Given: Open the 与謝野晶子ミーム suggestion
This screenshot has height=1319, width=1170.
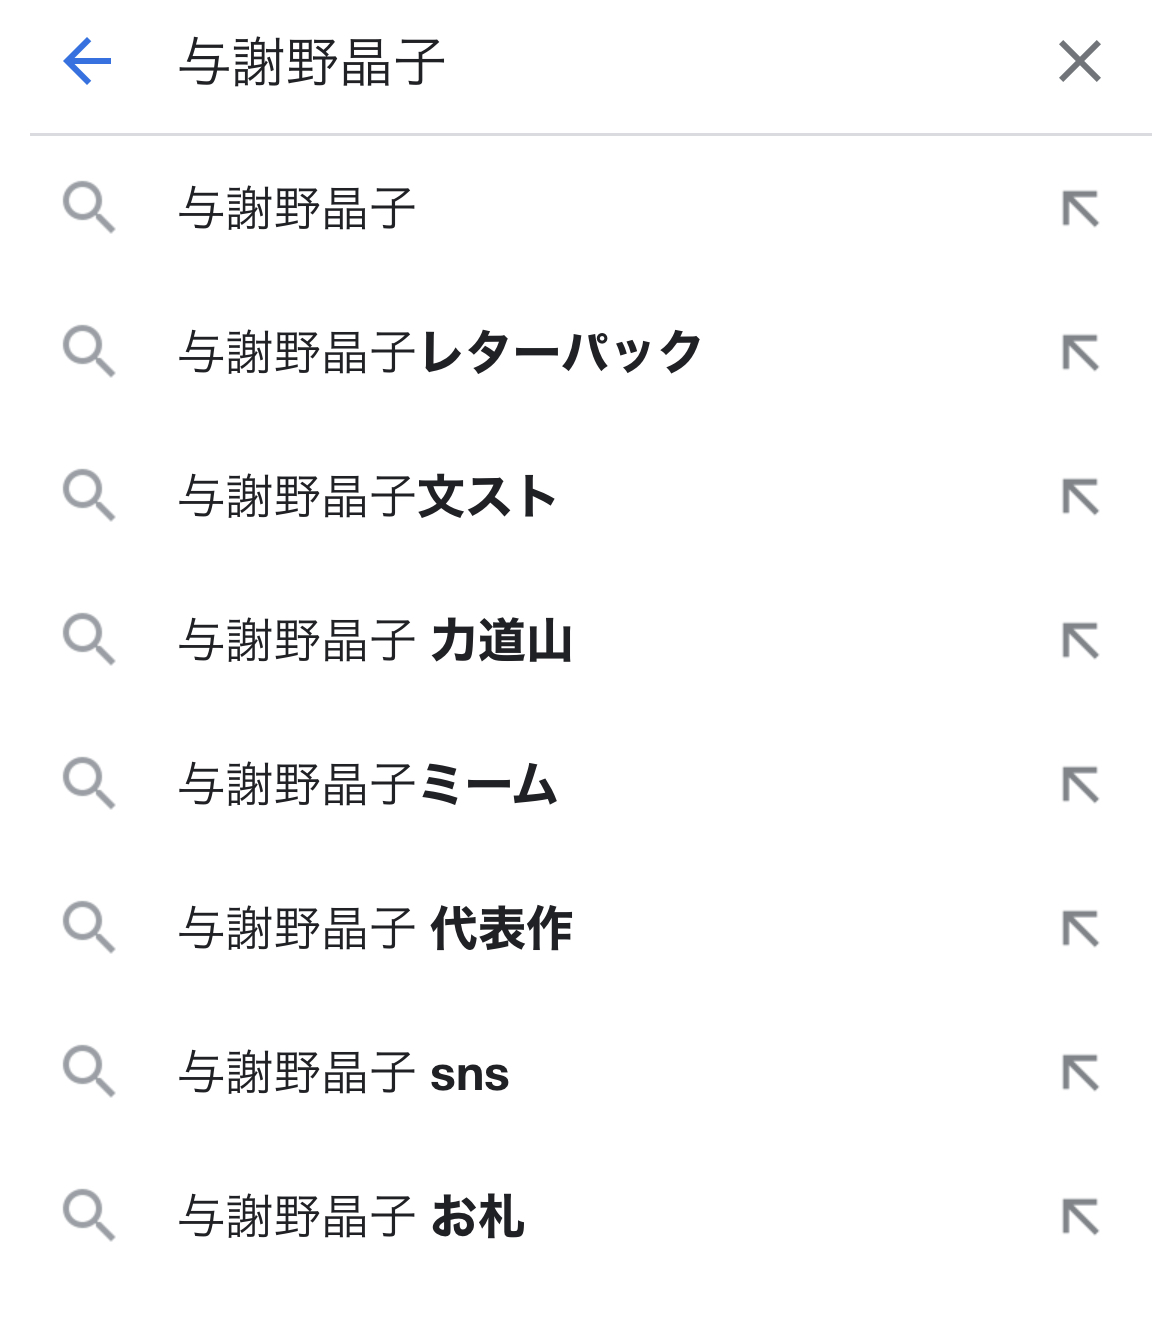Looking at the screenshot, I should coord(367,785).
